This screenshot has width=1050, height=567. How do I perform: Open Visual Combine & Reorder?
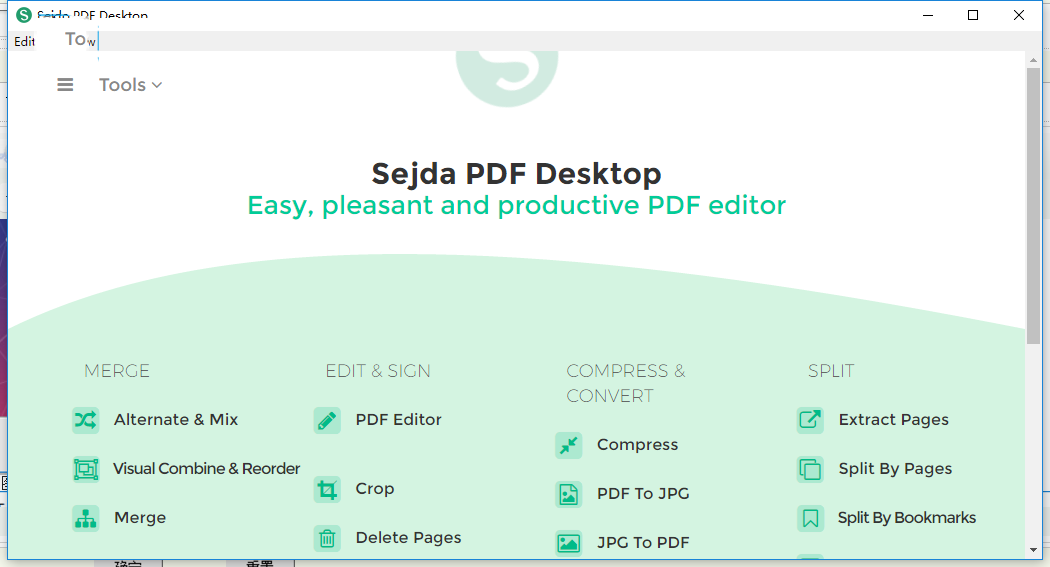[206, 469]
